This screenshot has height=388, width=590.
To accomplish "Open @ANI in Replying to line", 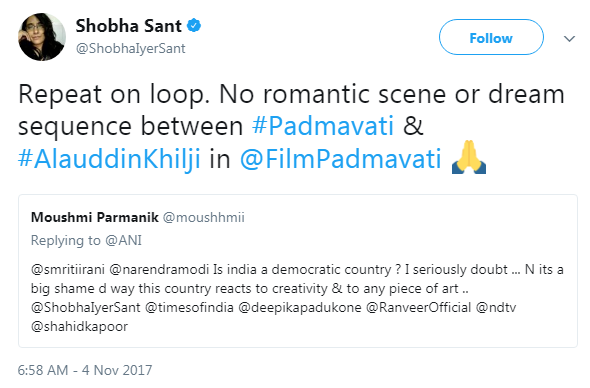I will tap(123, 240).
